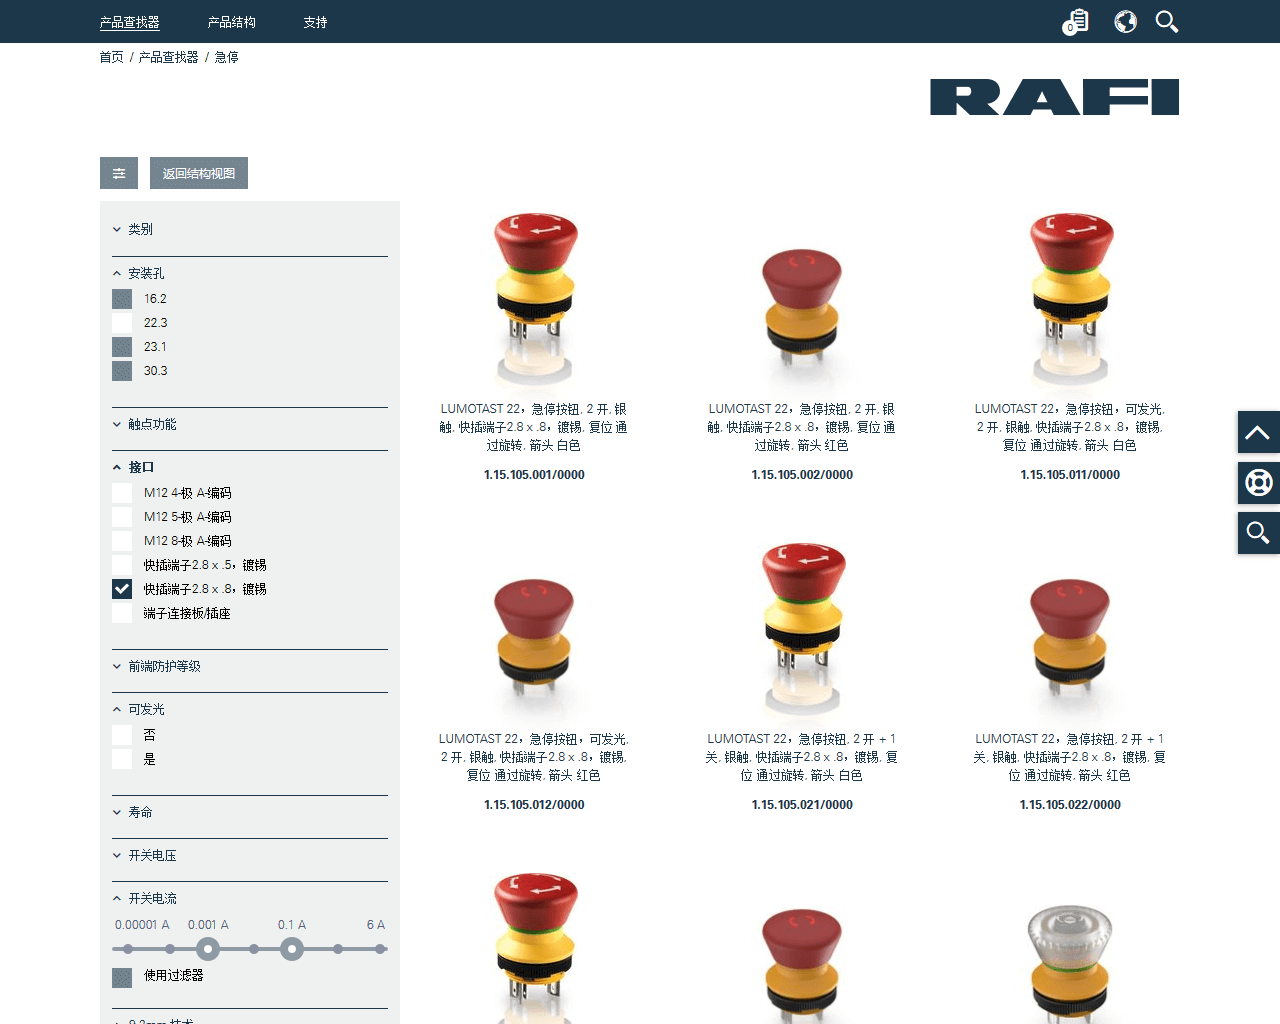Open product number 1.15.105.012/0000
Image resolution: width=1280 pixels, height=1024 pixels.
534,805
